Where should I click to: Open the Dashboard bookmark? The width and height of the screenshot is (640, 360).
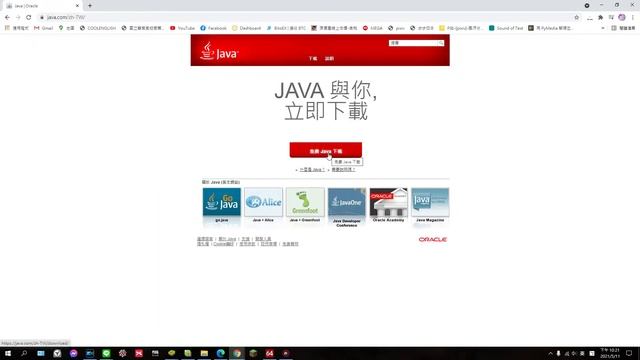tap(246, 28)
